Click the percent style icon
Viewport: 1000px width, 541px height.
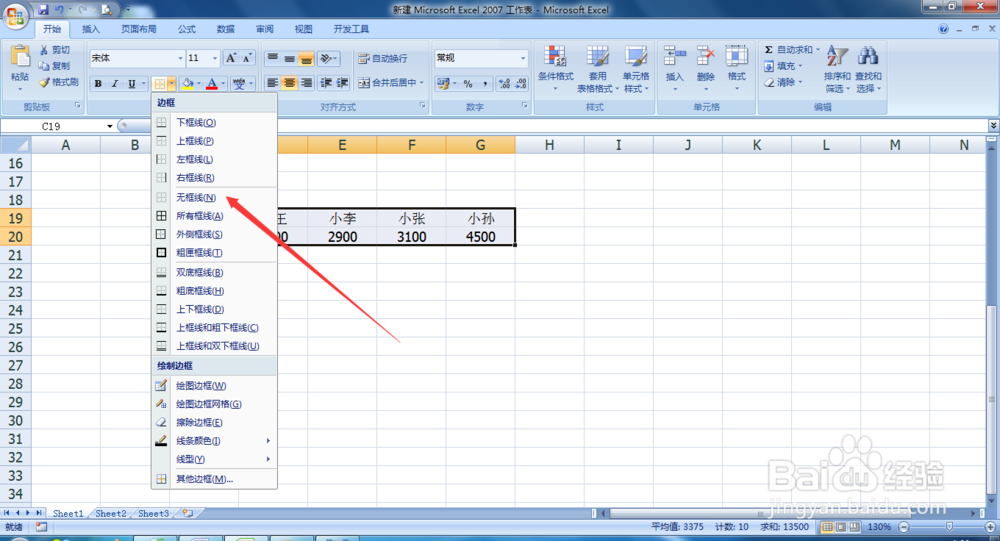click(x=468, y=84)
